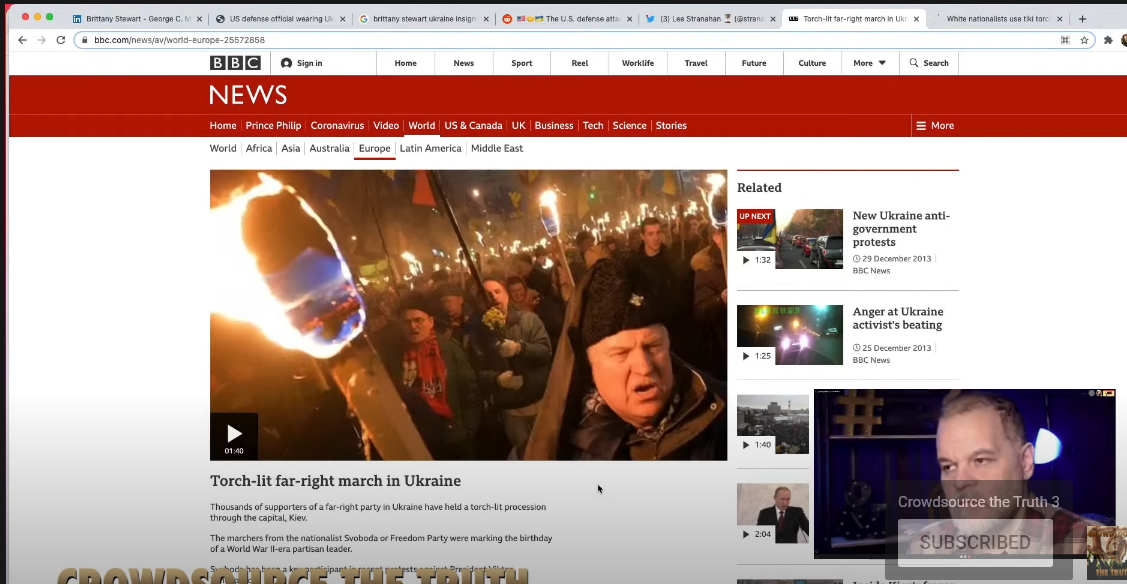1127x584 pixels.
Task: Open New Ukraine anti-government protests headline
Action: click(x=901, y=228)
